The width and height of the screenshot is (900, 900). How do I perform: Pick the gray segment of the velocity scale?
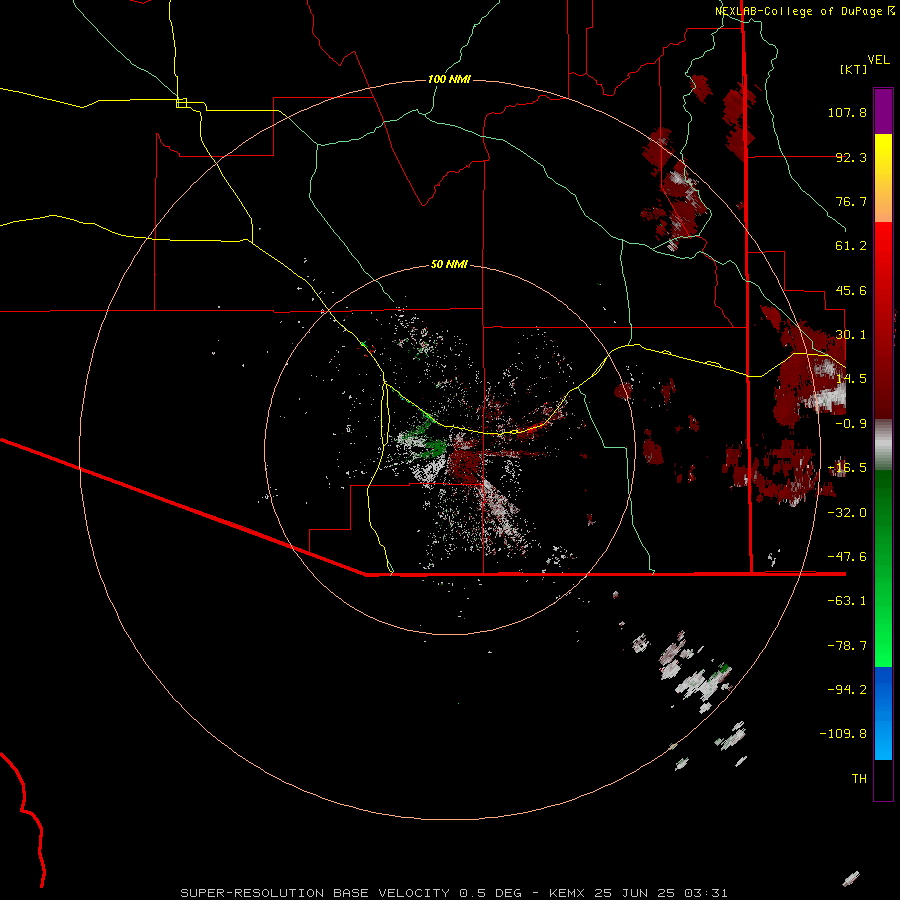(x=883, y=445)
